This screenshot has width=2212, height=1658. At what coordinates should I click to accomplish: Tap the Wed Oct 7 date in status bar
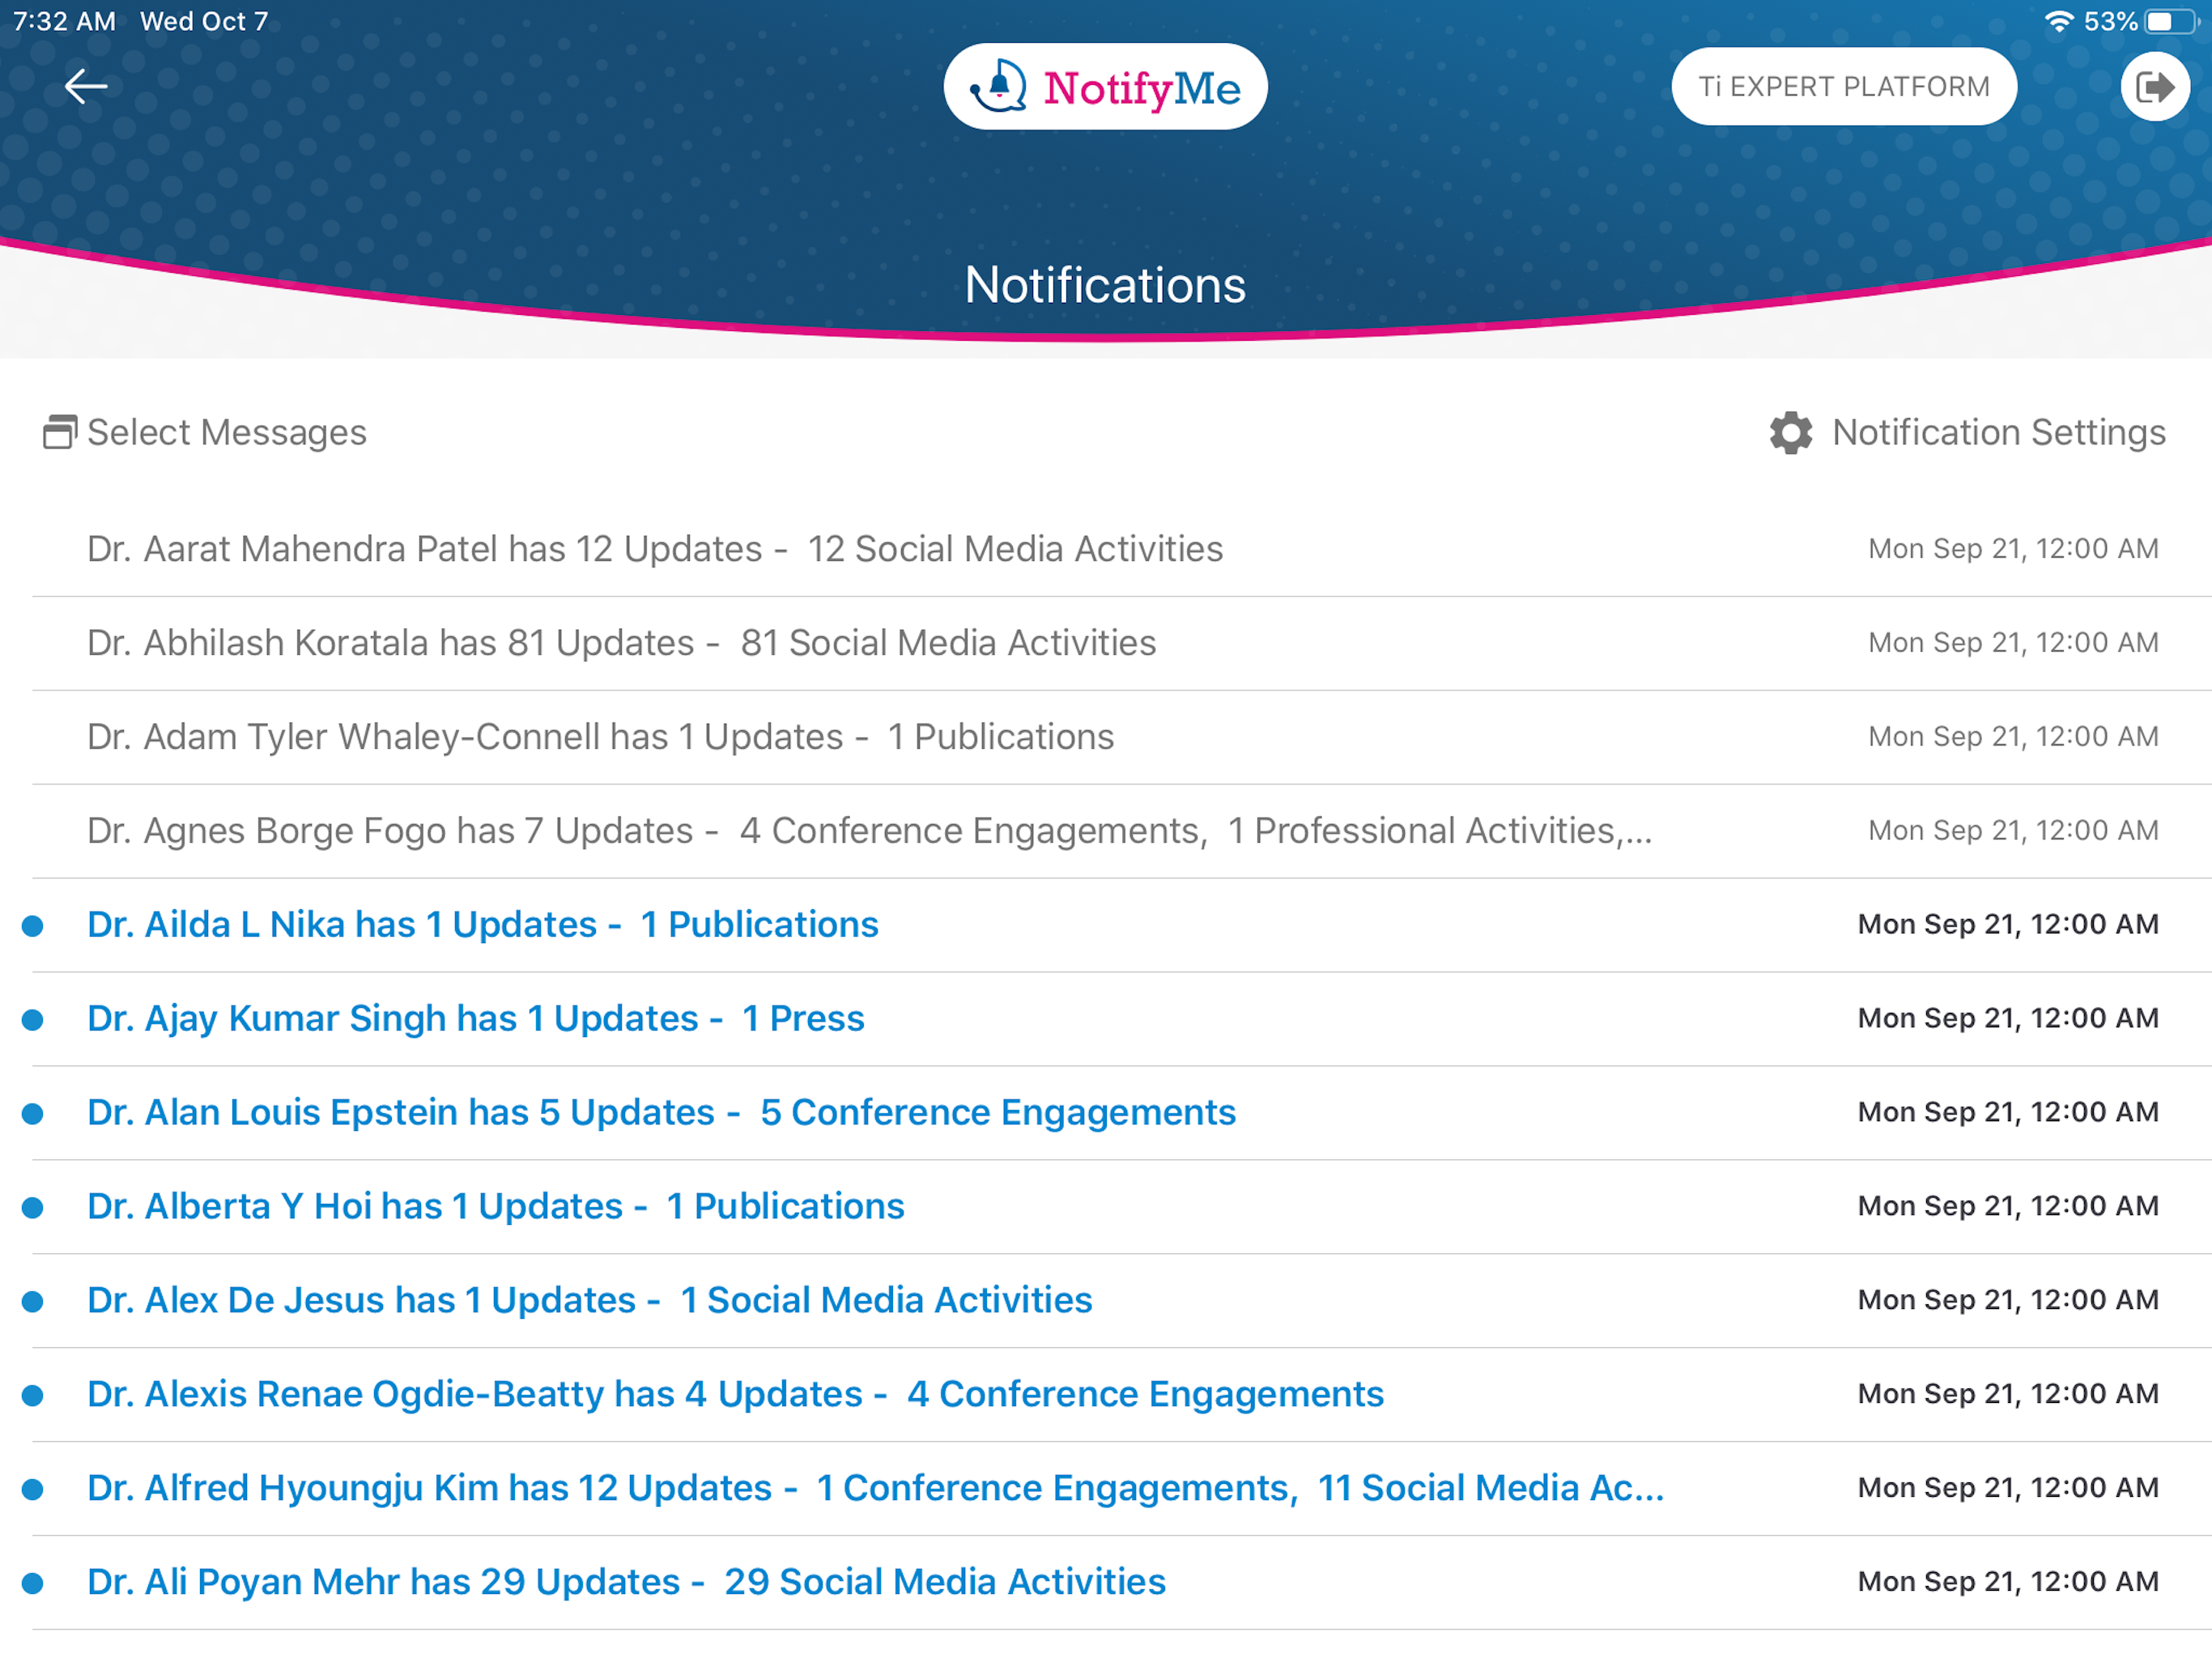(204, 21)
